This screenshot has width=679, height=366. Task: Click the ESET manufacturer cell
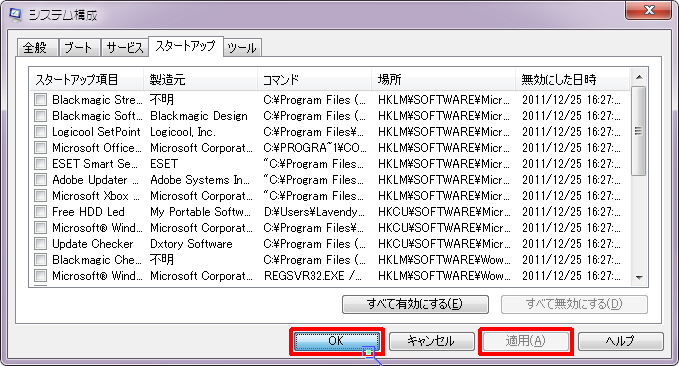(x=164, y=164)
